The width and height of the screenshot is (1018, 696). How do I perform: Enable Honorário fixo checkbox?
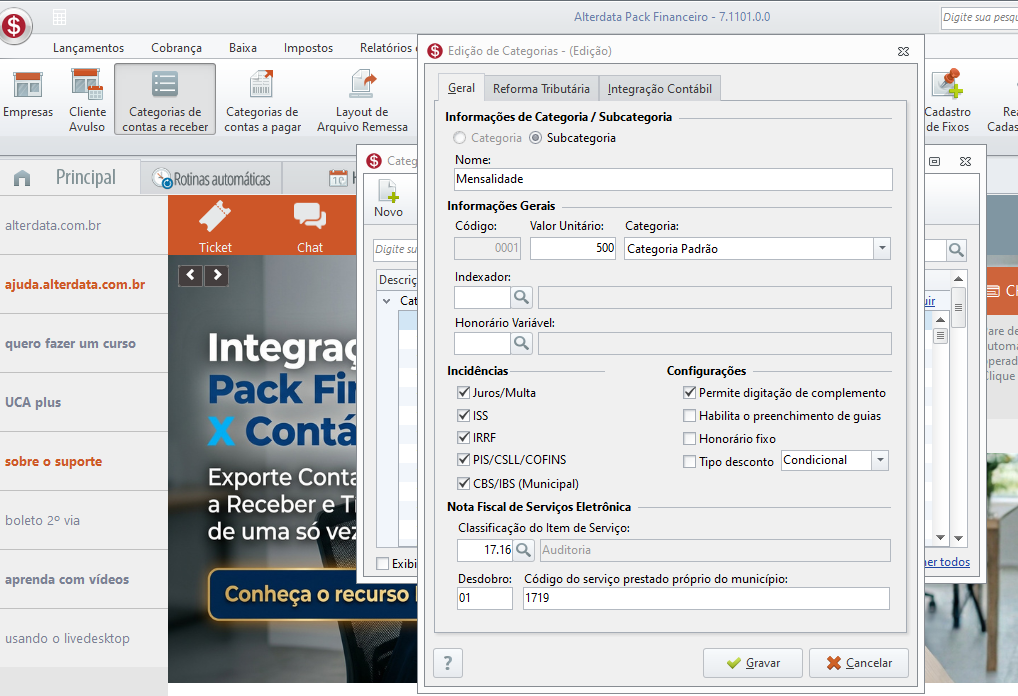point(689,439)
